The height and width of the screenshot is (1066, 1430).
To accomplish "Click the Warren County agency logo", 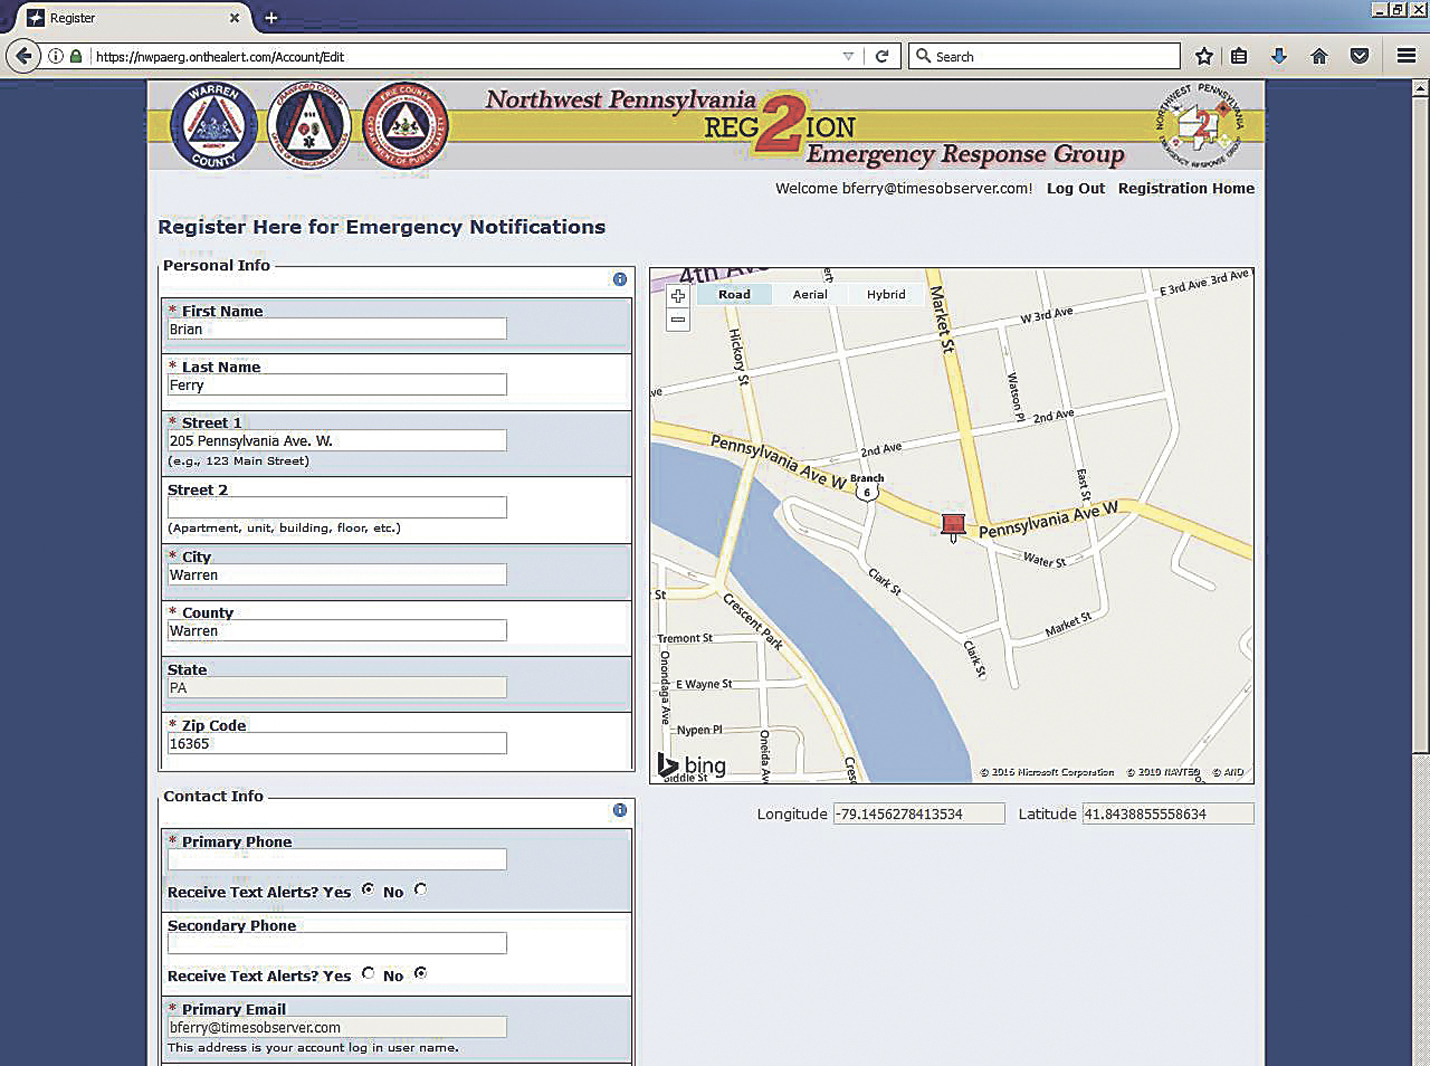I will [211, 124].
